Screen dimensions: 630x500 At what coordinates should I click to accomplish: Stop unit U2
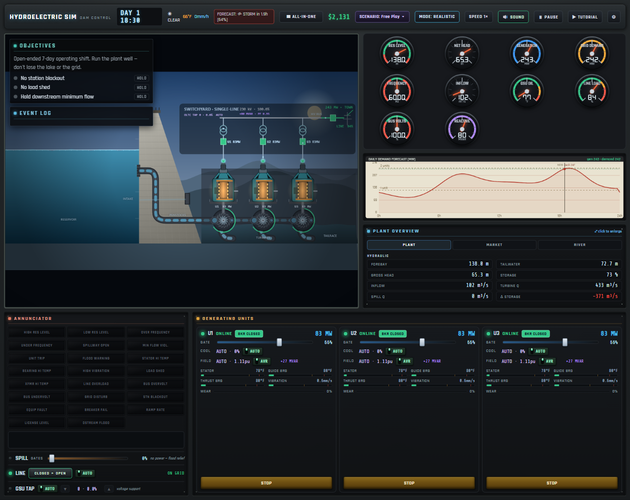click(x=409, y=483)
